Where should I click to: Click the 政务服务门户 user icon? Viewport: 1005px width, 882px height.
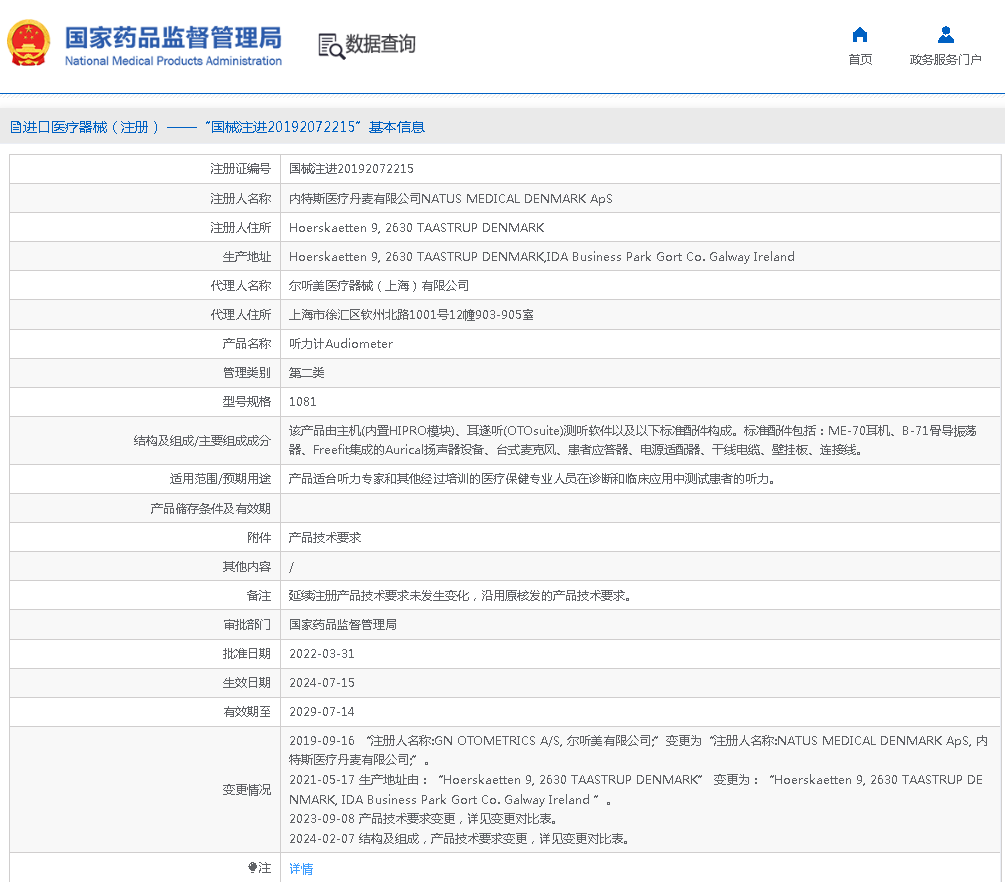click(x=945, y=35)
